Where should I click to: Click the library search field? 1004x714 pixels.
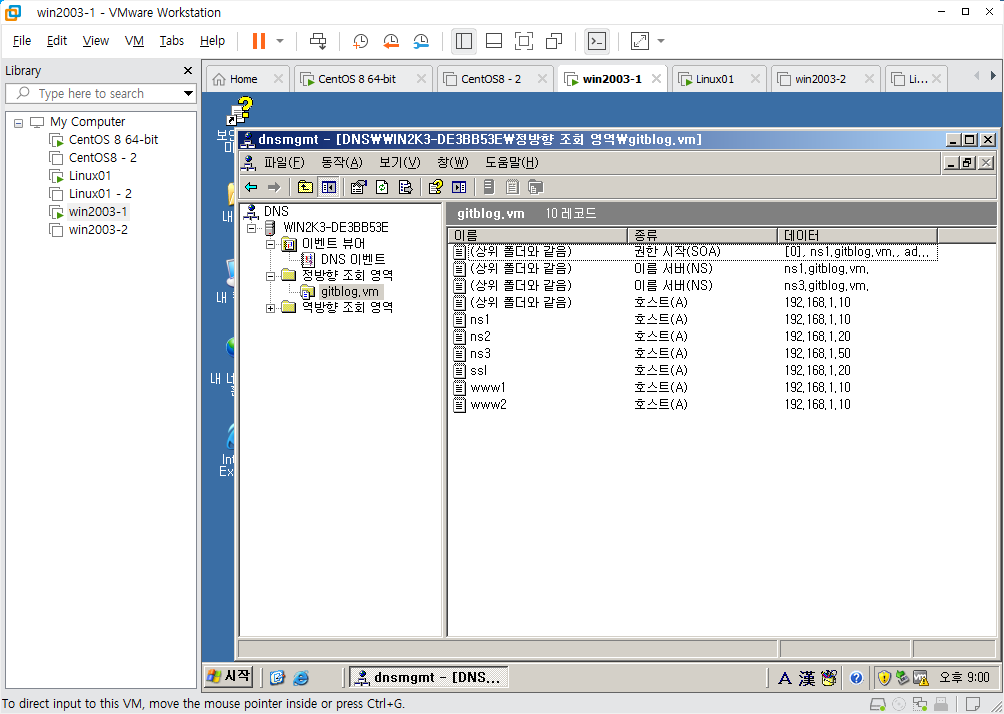pos(100,93)
